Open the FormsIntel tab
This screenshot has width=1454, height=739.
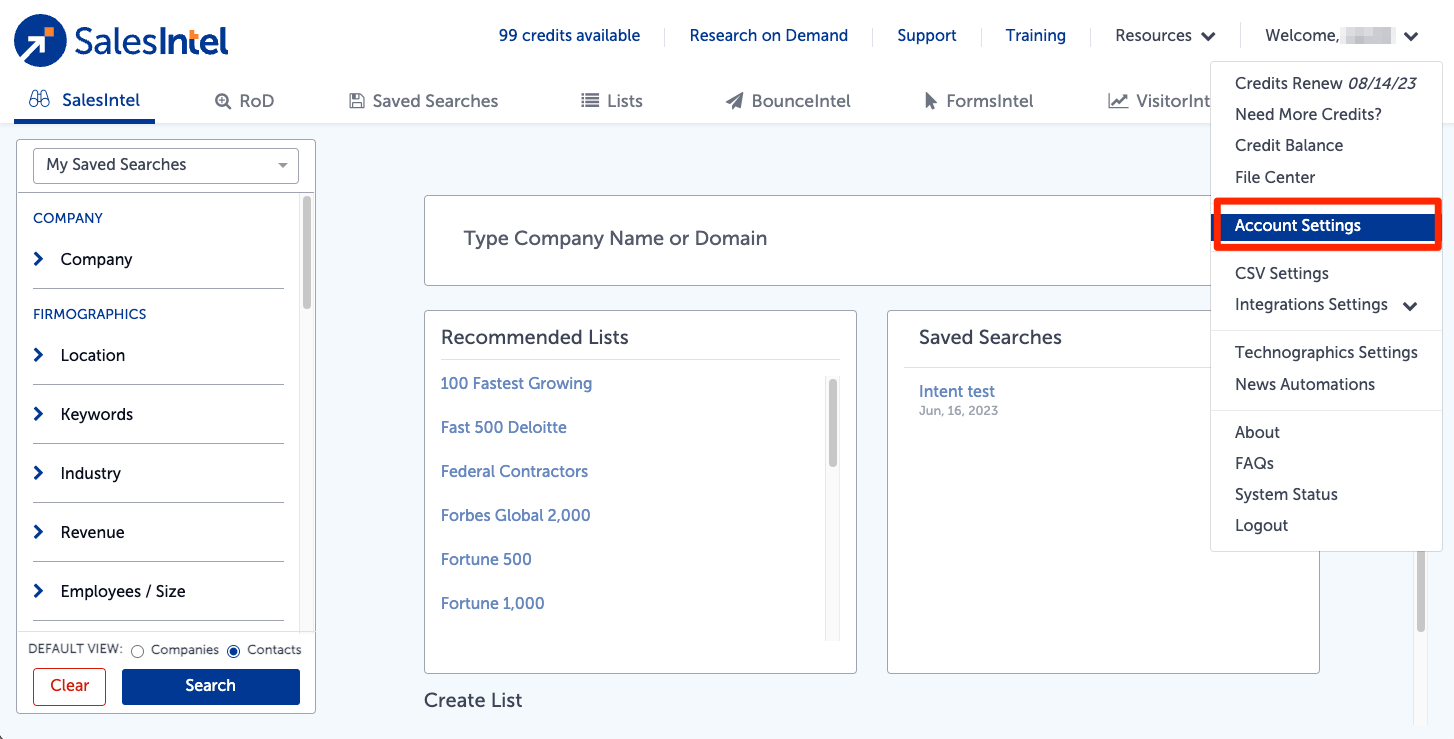tap(979, 101)
